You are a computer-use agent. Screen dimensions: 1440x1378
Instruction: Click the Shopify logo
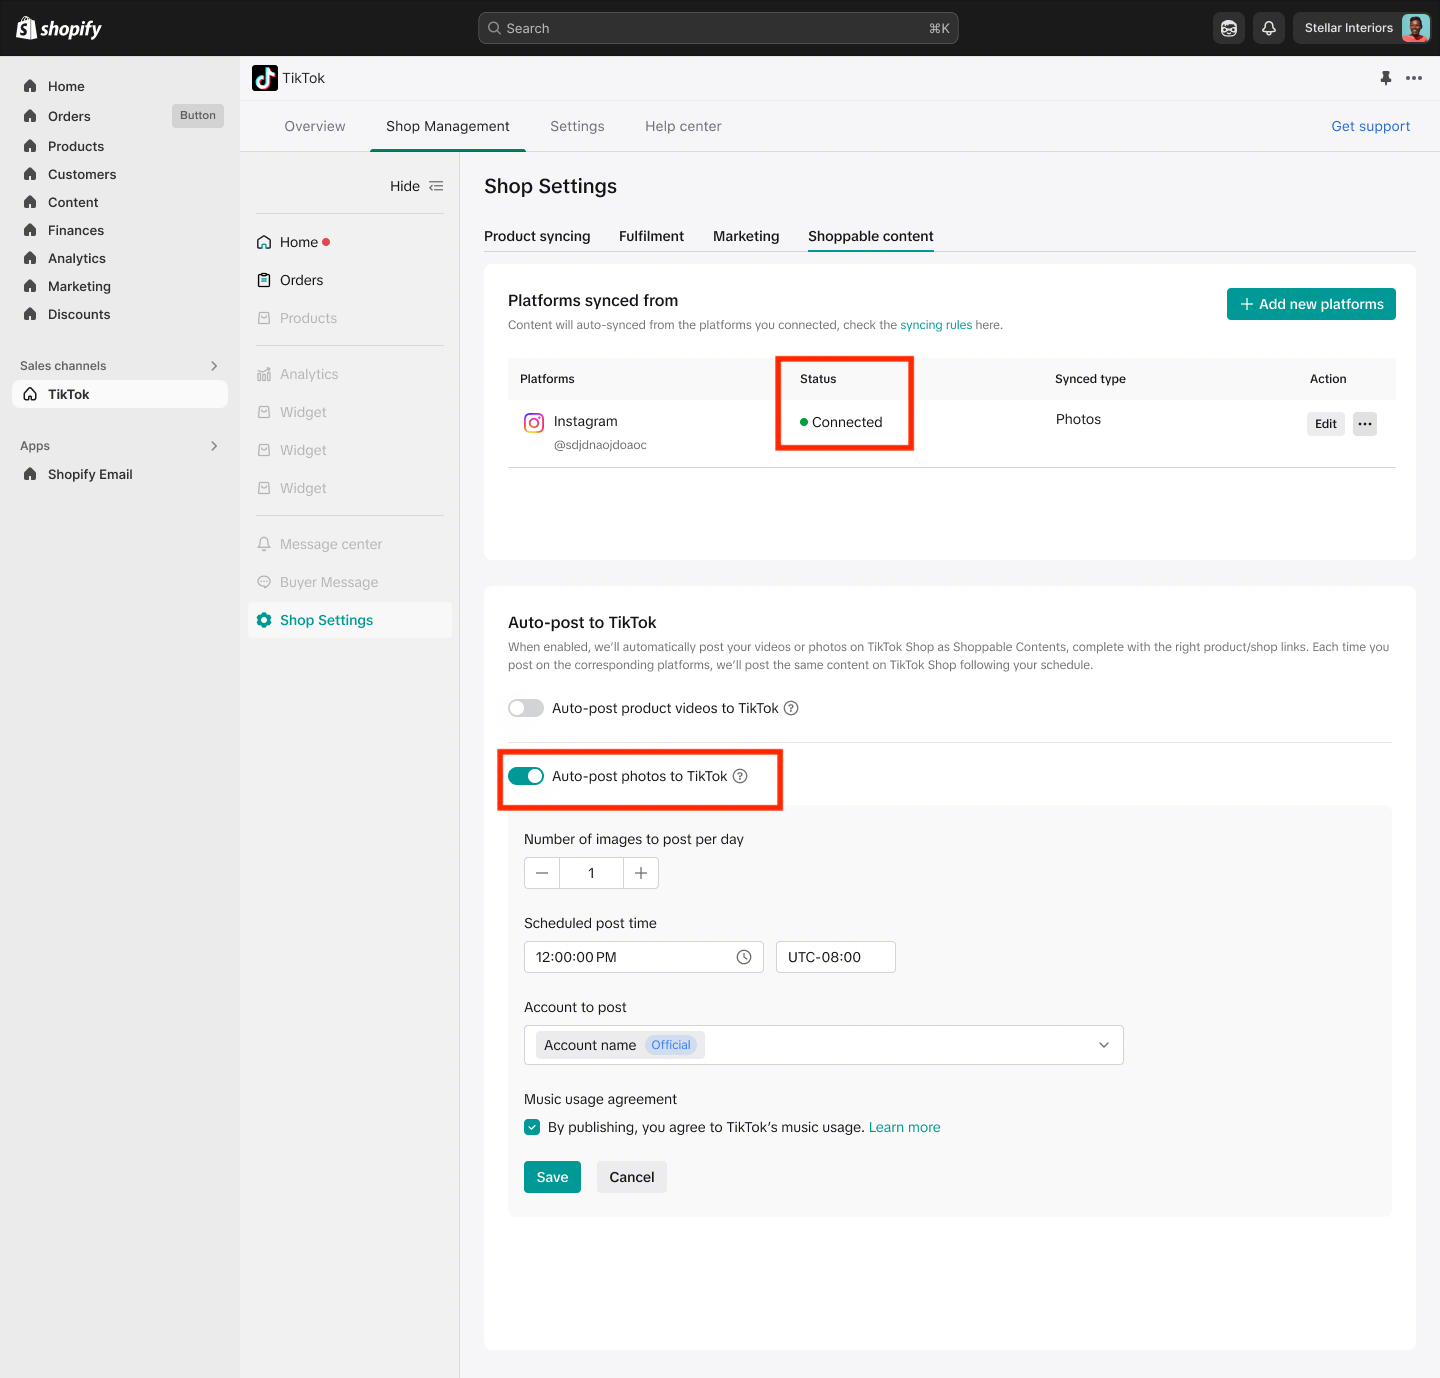59,28
